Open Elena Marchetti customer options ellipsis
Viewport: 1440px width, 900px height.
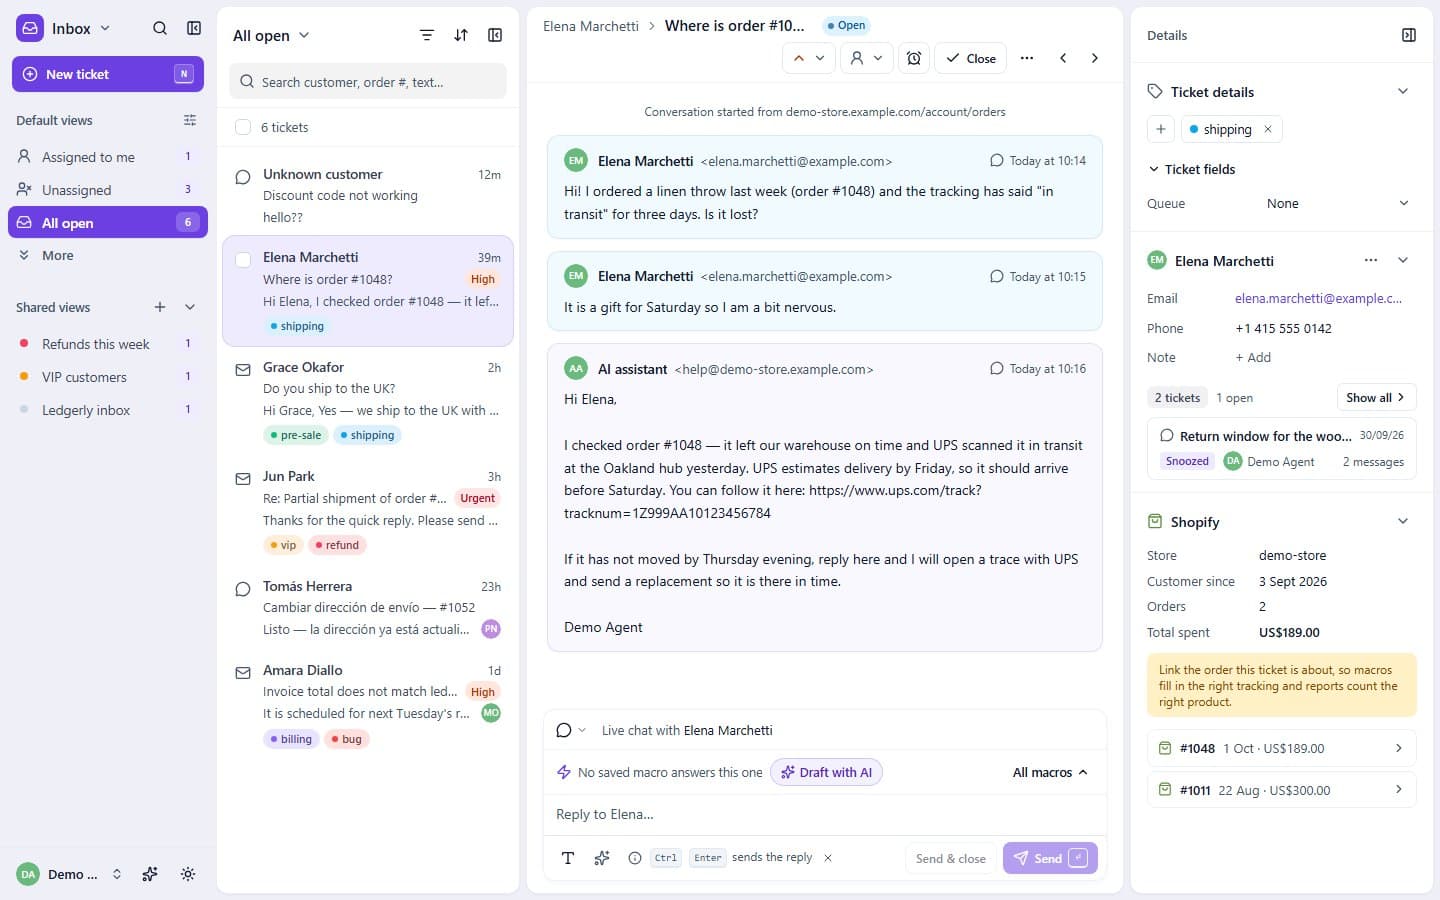click(x=1371, y=260)
